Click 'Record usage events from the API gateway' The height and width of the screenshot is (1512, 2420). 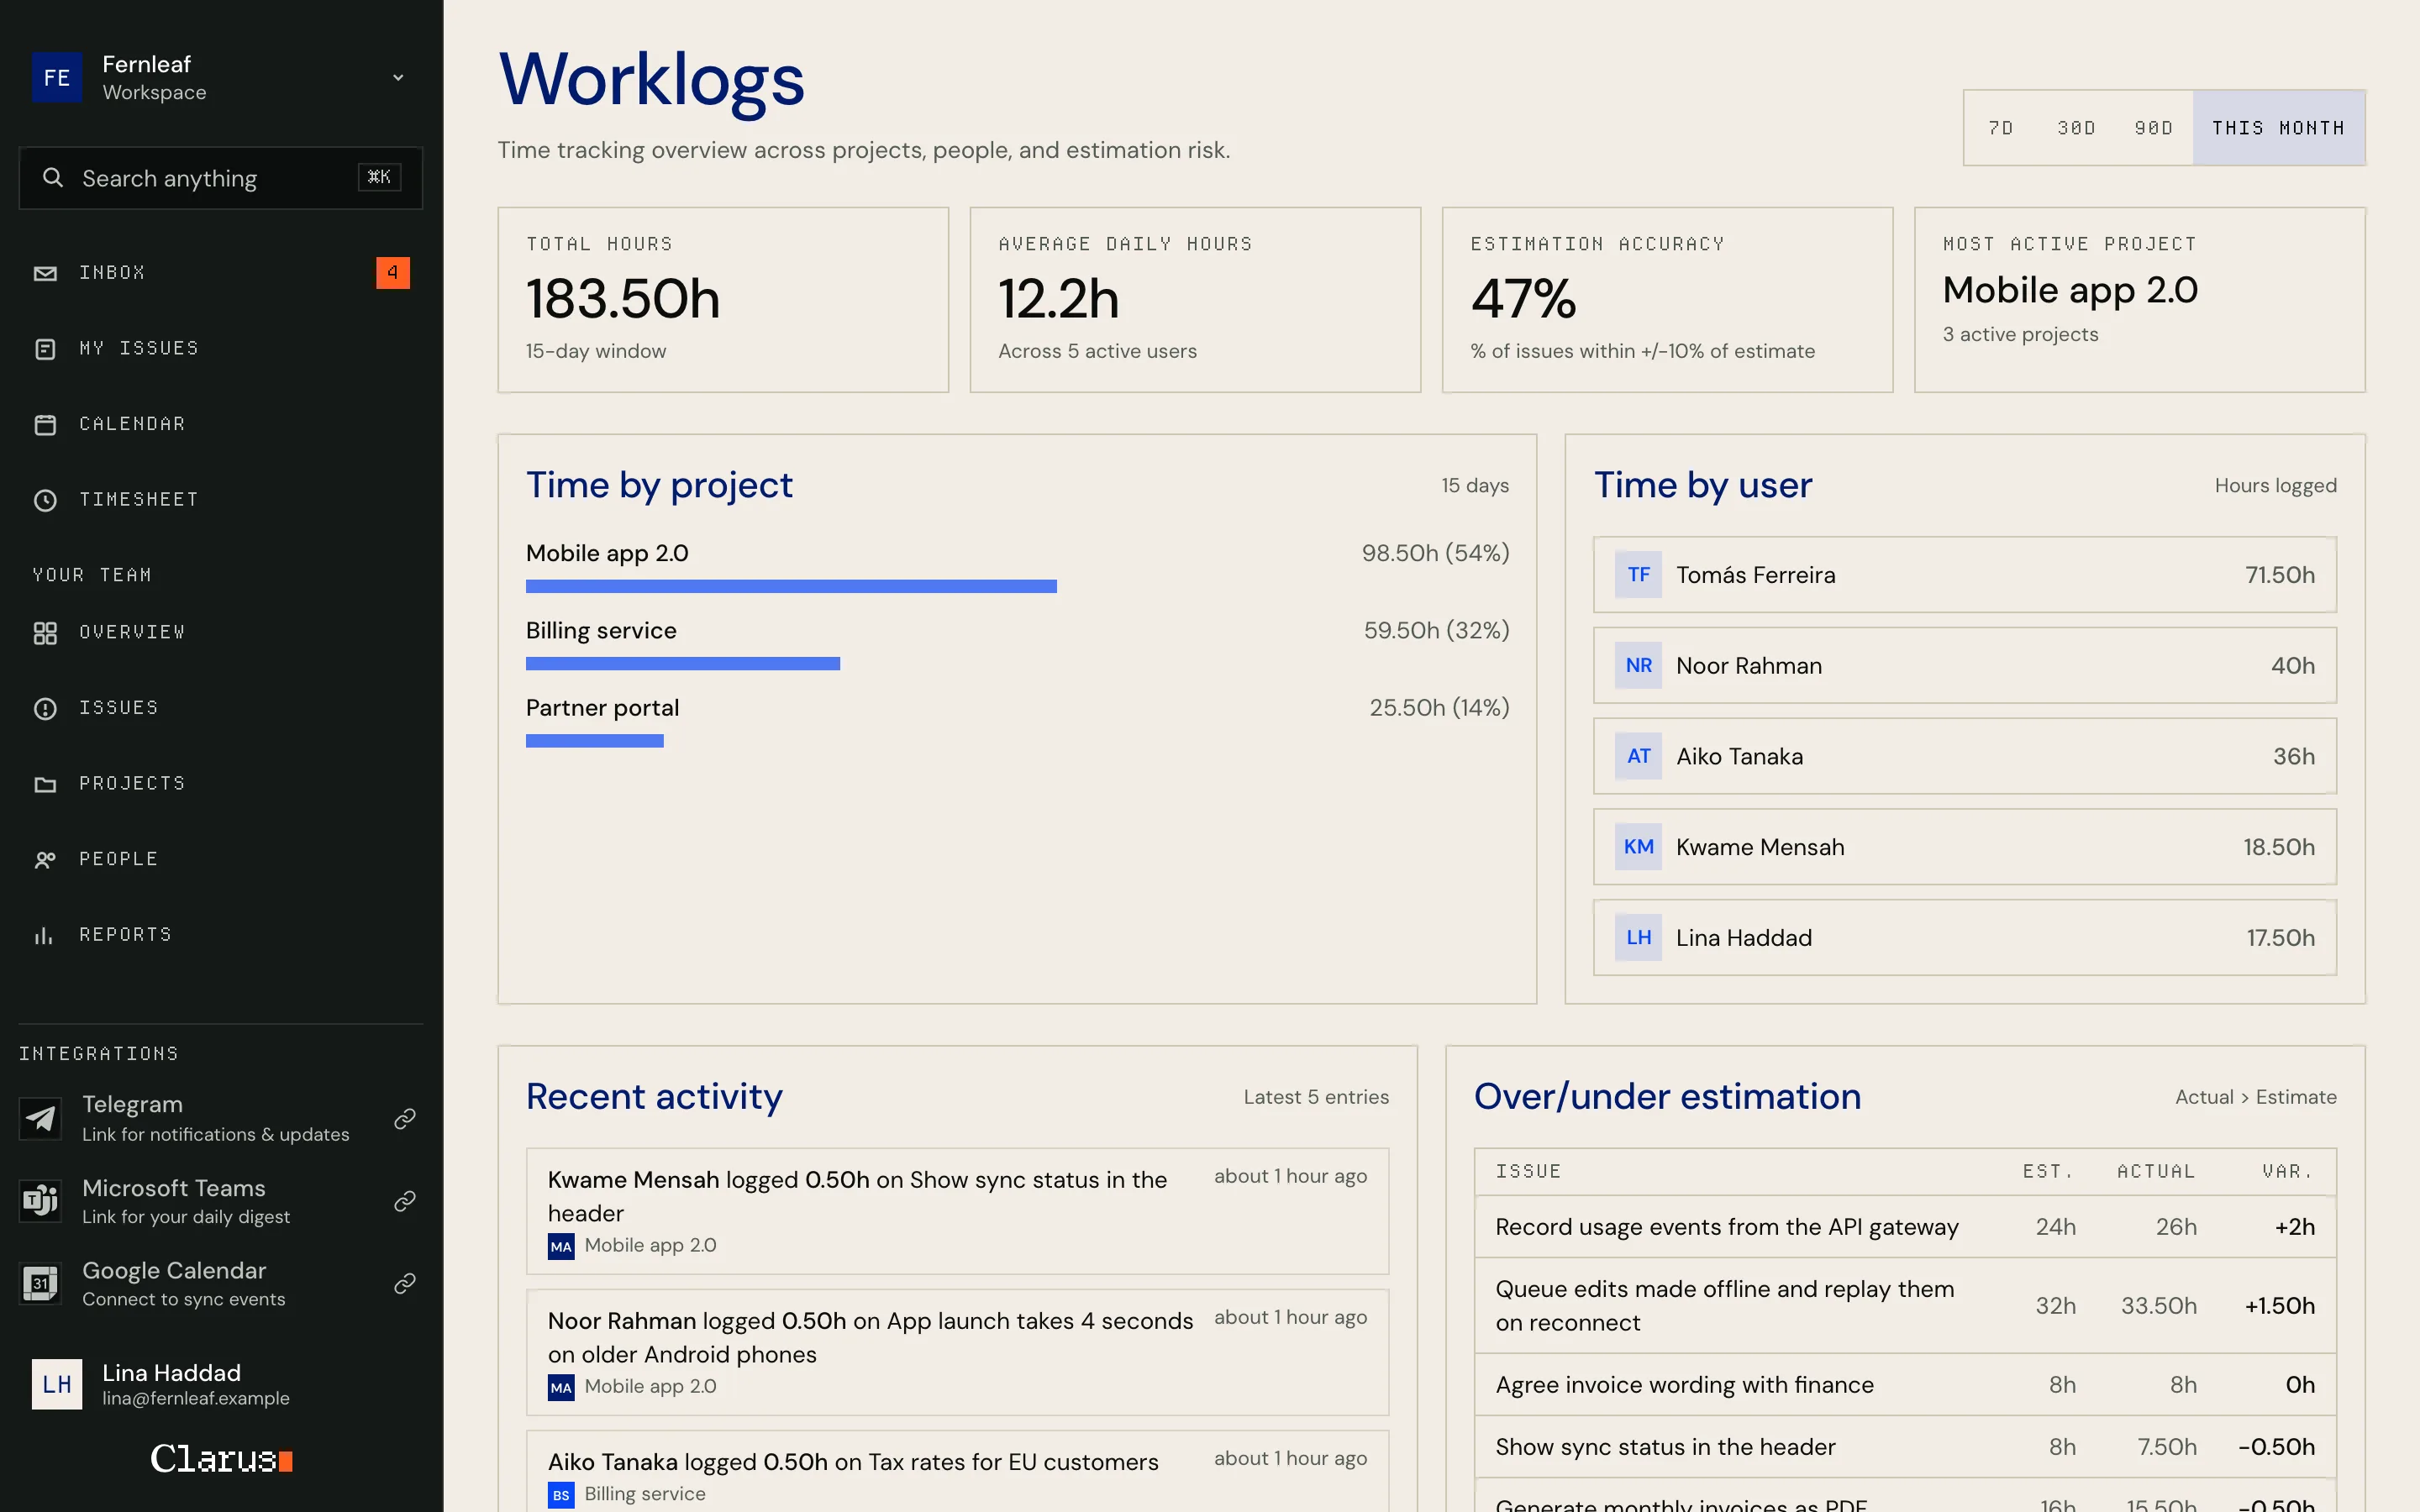point(1727,1227)
